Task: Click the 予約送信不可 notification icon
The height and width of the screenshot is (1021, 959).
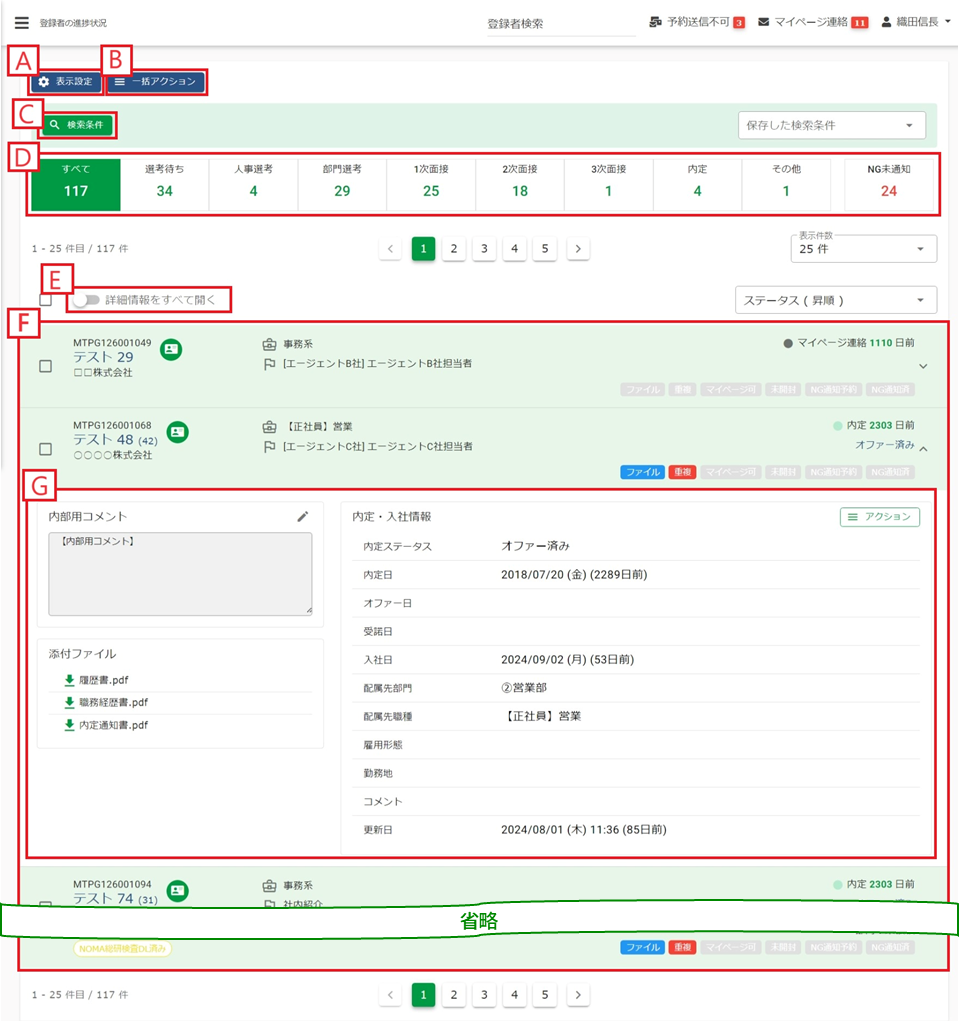Action: (x=656, y=22)
